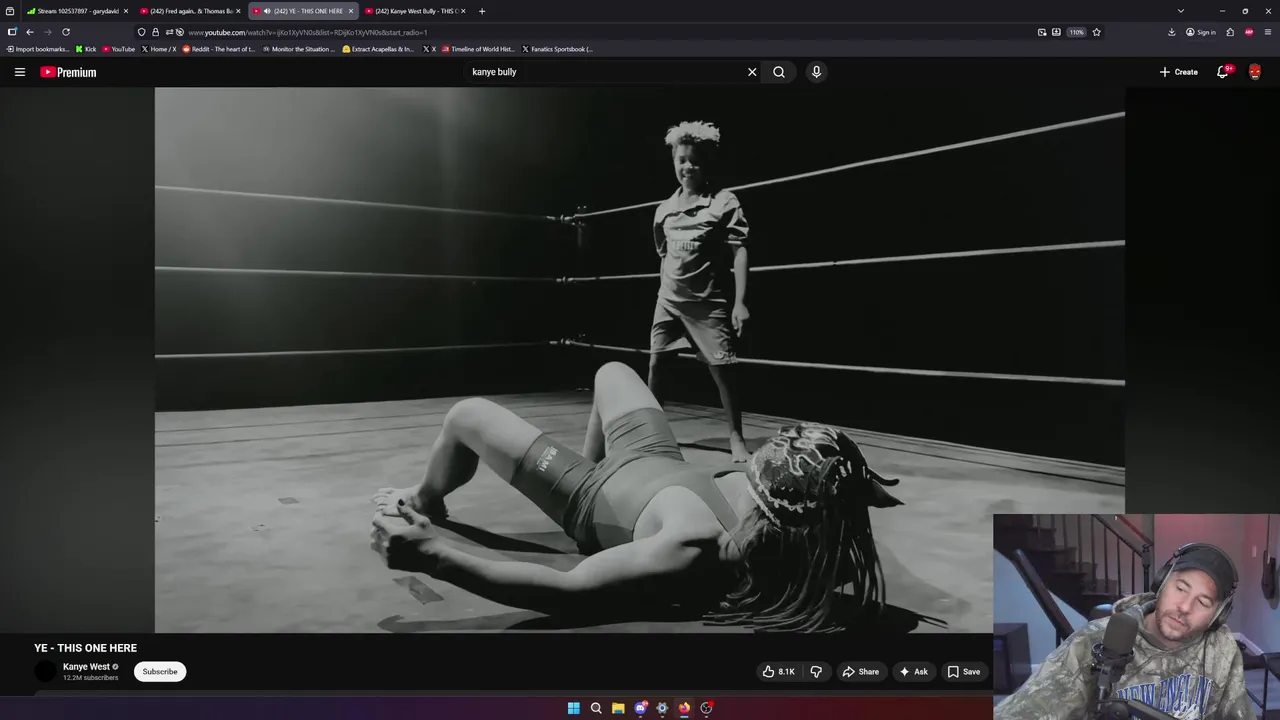Open the Kanye West channel avatar
The width and height of the screenshot is (1280, 720).
click(46, 672)
